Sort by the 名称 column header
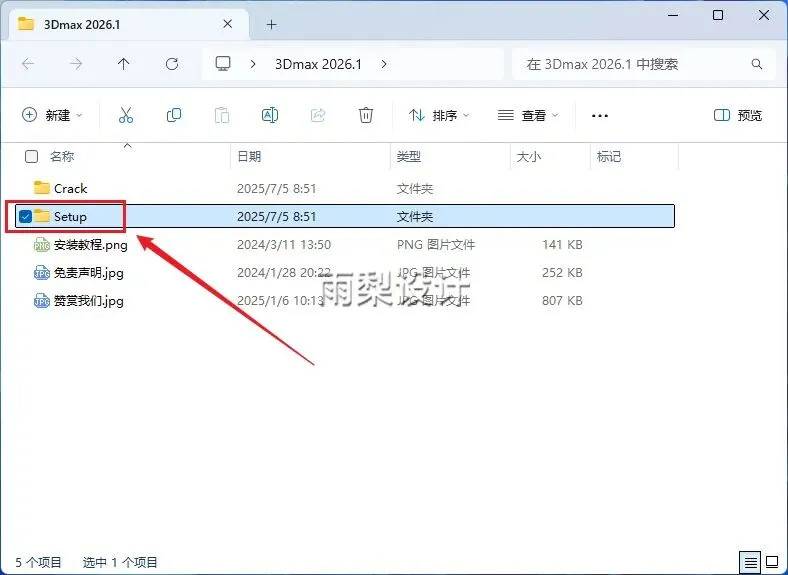The height and width of the screenshot is (575, 788). click(x=62, y=157)
